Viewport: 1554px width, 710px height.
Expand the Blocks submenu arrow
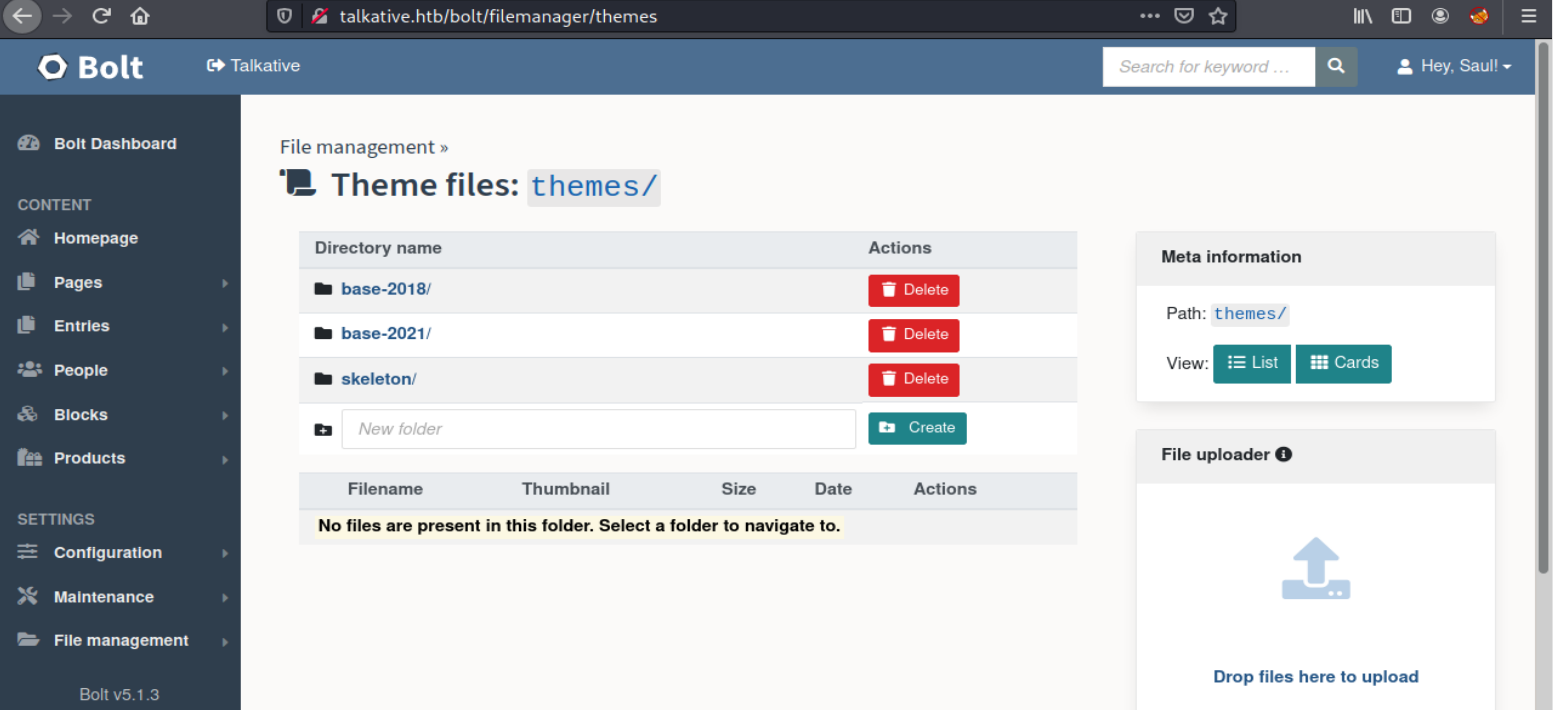pyautogui.click(x=225, y=415)
